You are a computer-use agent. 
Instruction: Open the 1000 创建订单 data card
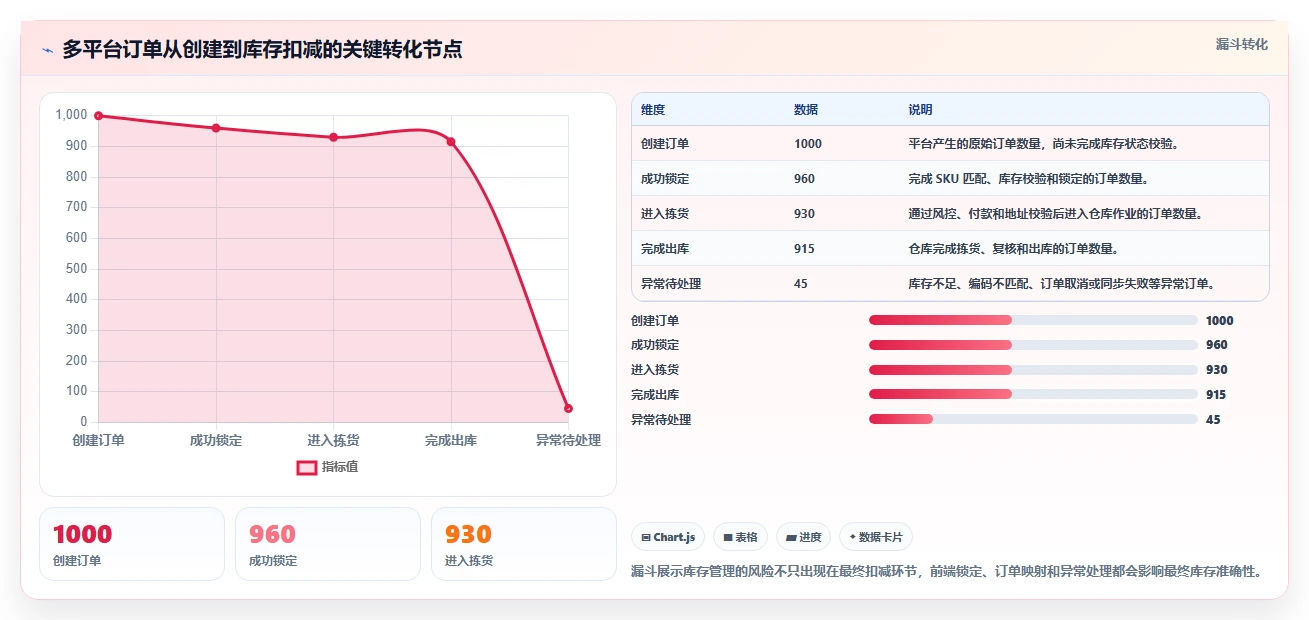pyautogui.click(x=132, y=544)
